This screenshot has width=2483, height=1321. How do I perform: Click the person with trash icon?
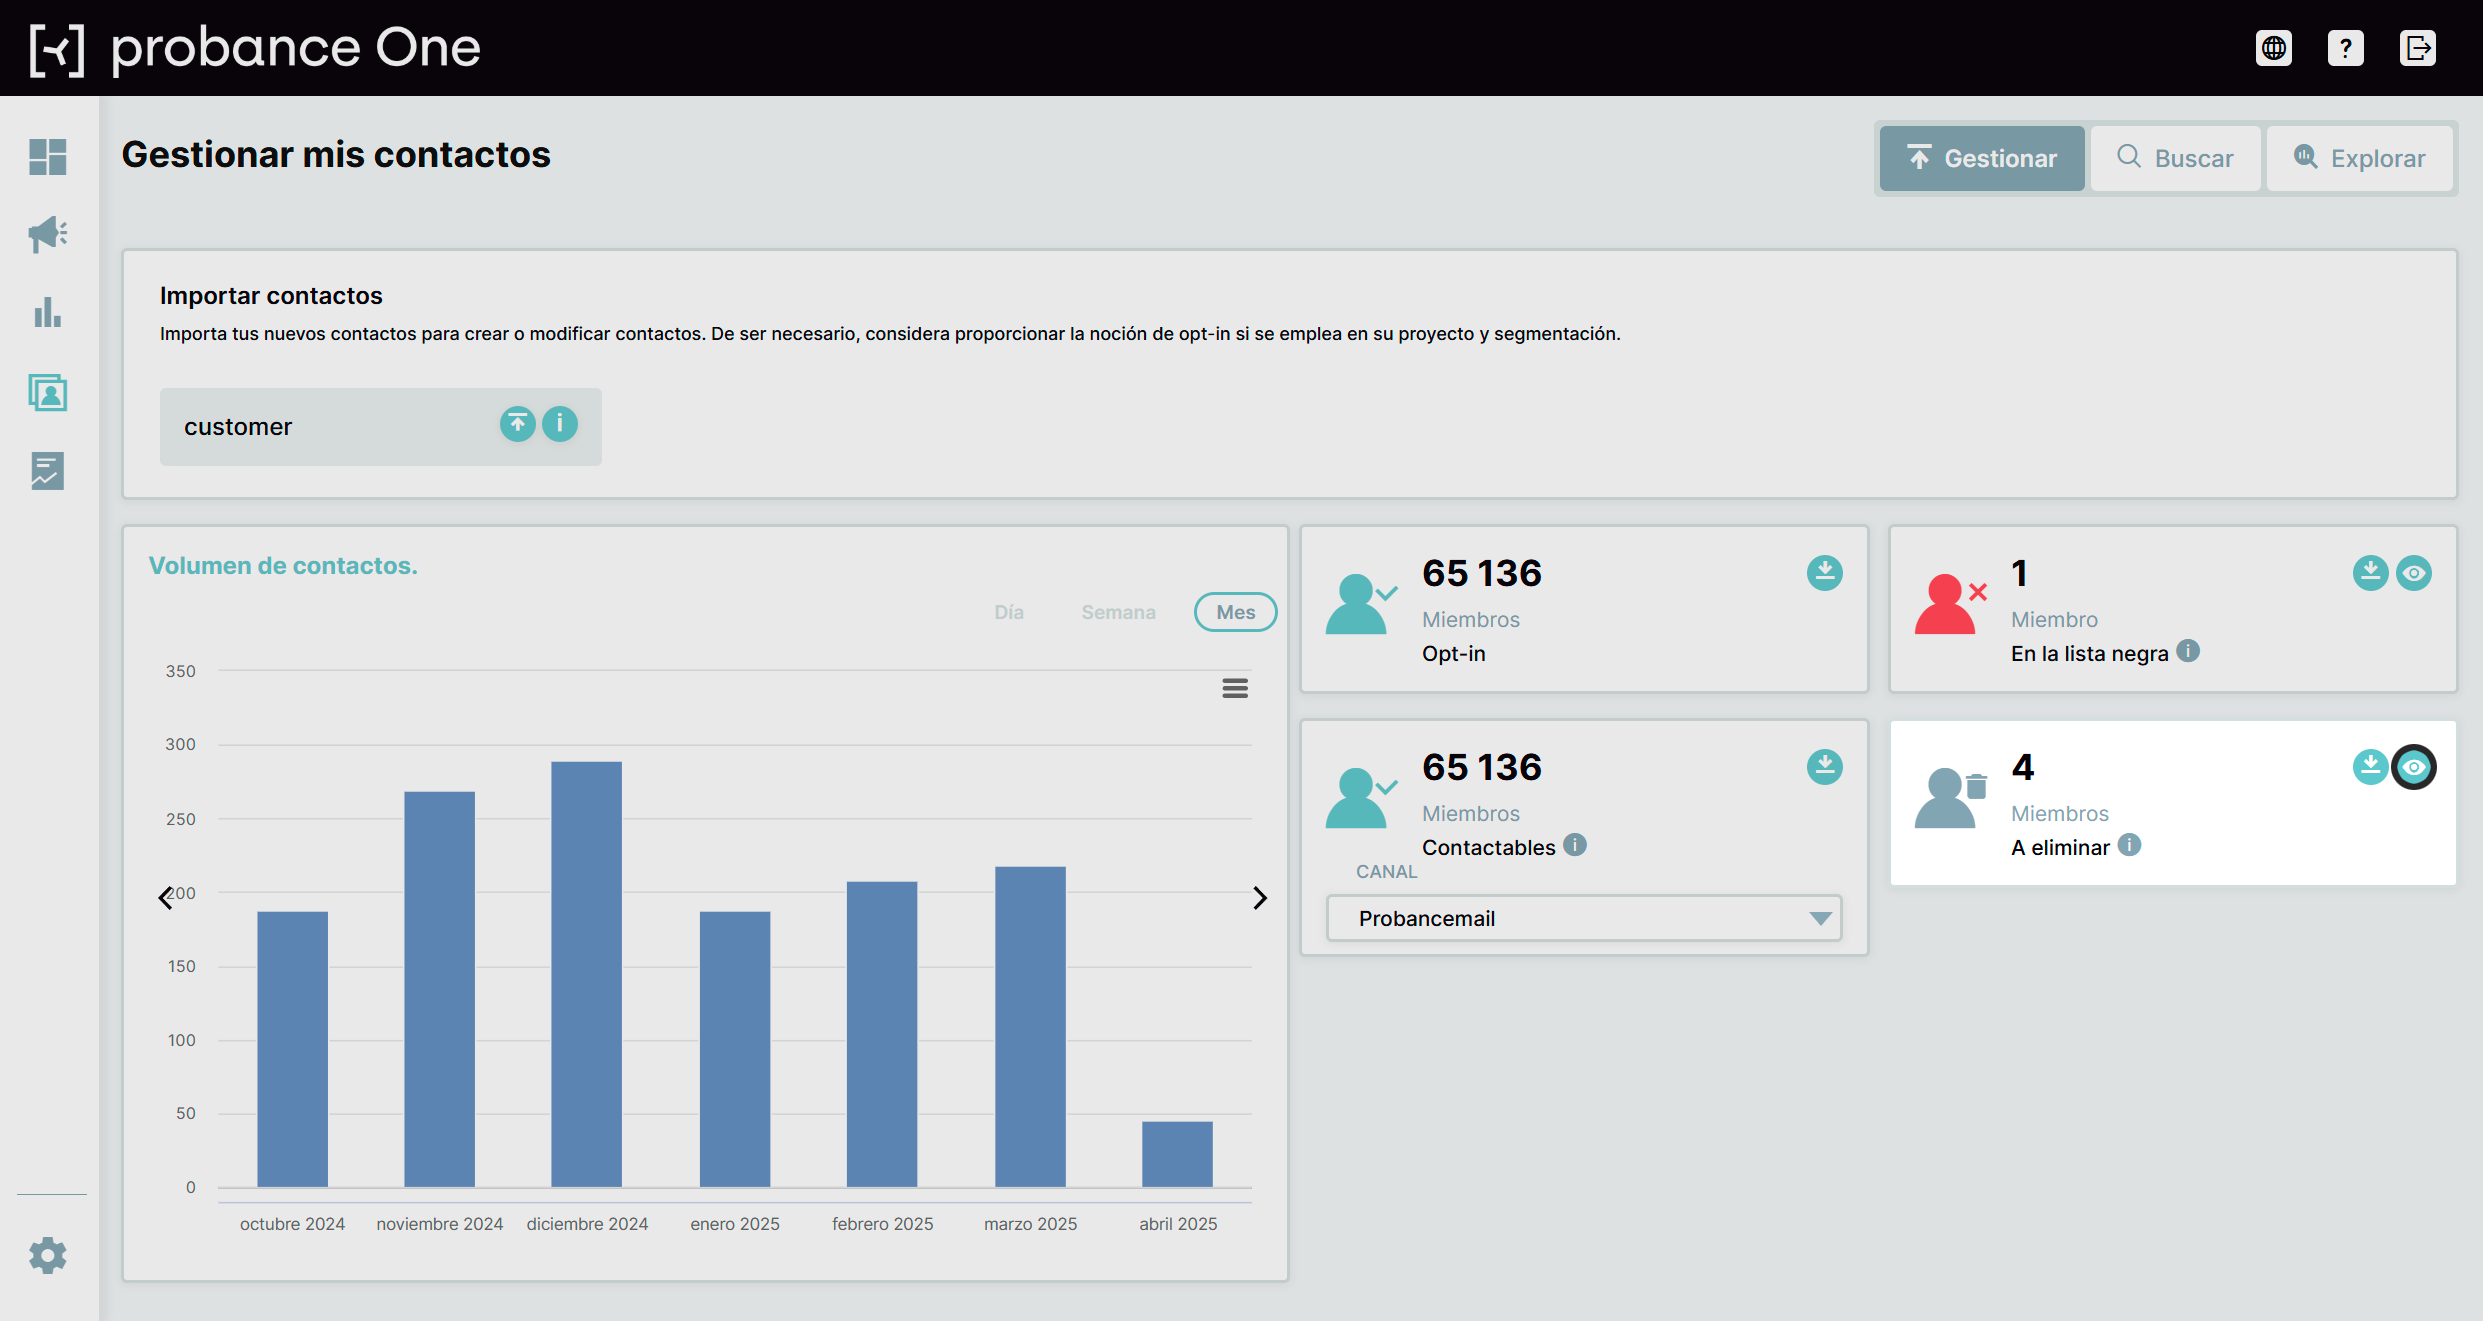[1950, 798]
